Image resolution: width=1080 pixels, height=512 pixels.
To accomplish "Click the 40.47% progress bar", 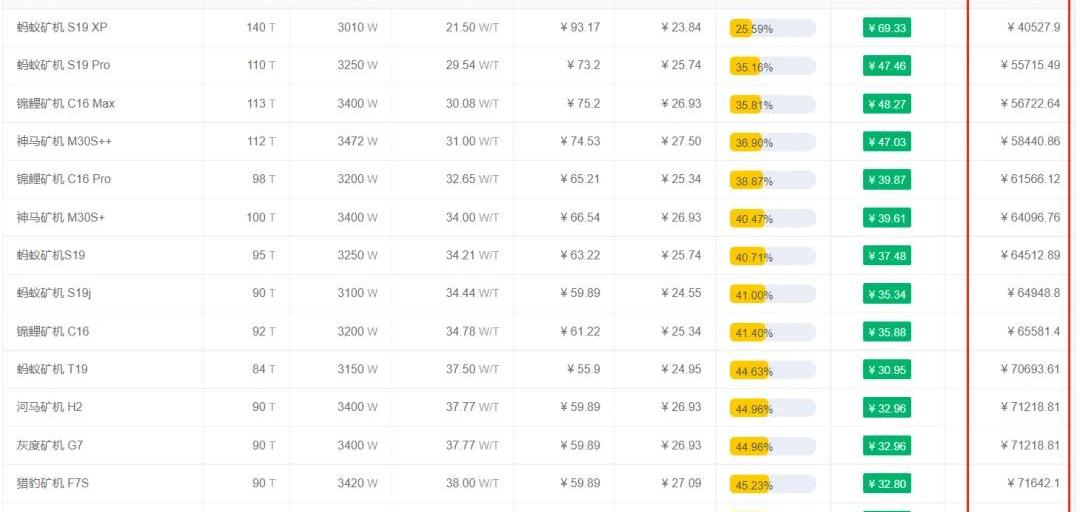I will point(772,218).
